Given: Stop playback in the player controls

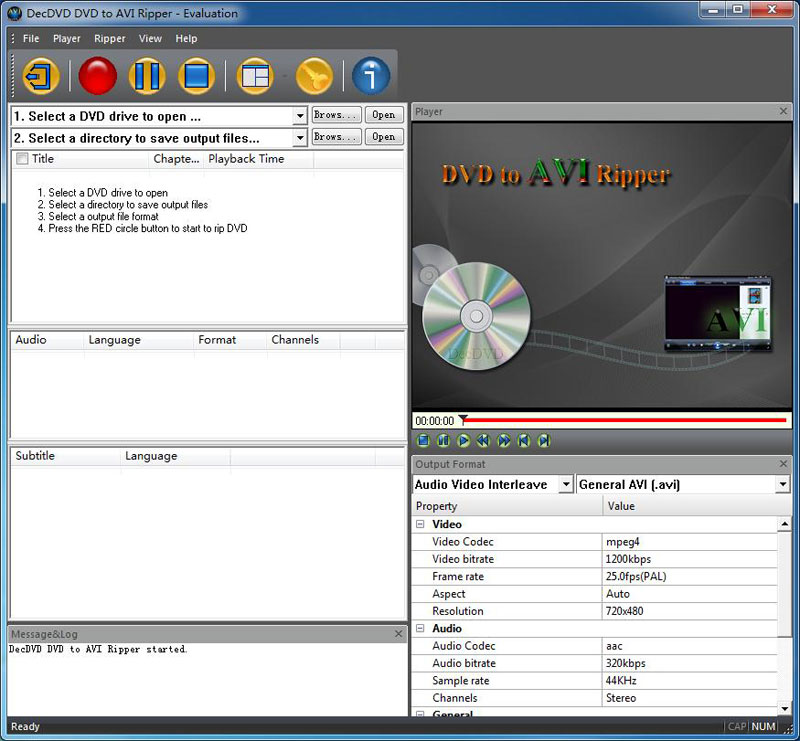Looking at the screenshot, I should click(423, 440).
